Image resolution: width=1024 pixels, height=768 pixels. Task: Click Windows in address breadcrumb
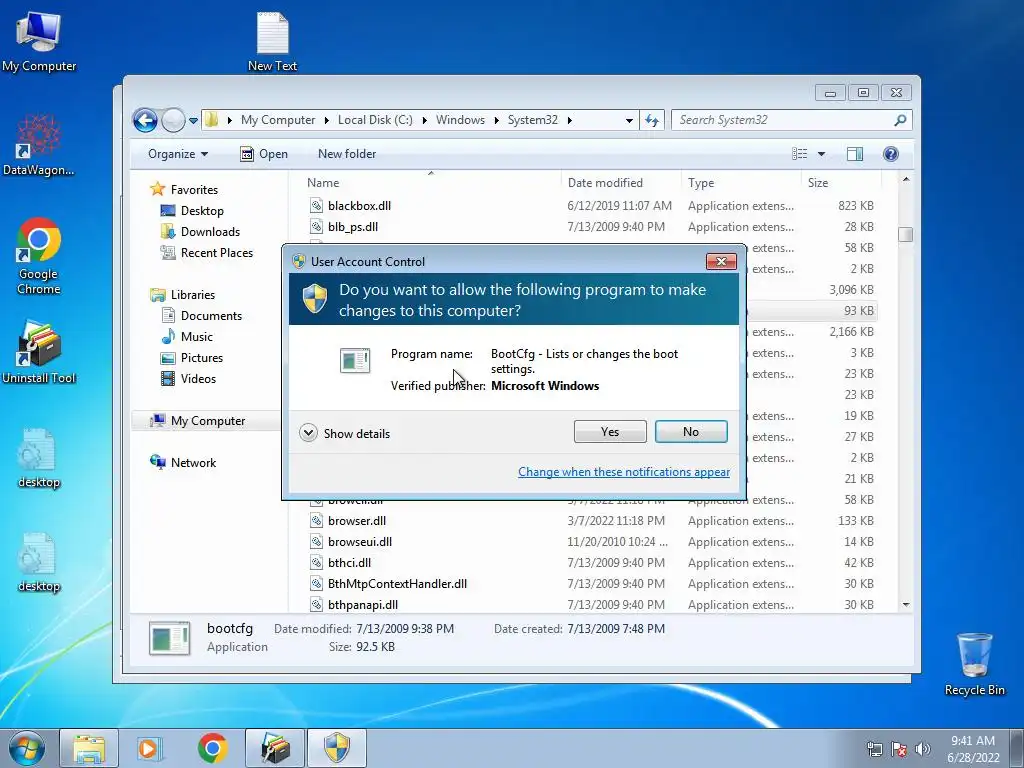(460, 120)
